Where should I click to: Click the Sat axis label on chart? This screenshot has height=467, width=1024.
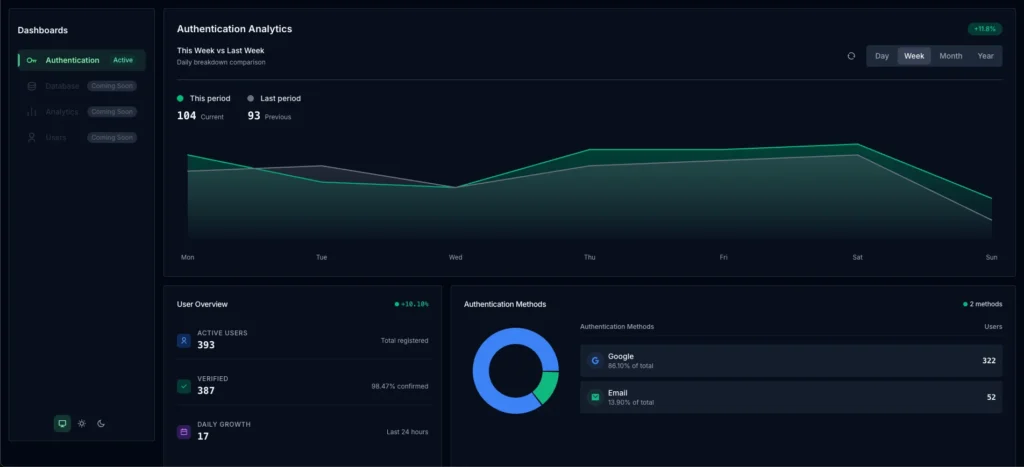(x=857, y=257)
